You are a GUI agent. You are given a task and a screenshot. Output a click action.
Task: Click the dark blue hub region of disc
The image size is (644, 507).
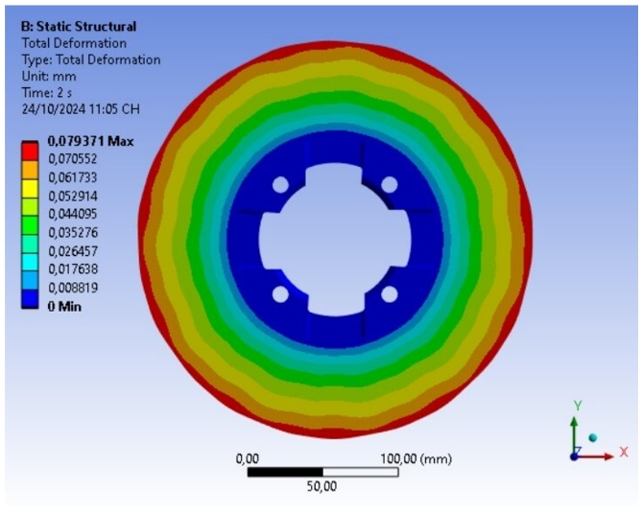(335, 331)
